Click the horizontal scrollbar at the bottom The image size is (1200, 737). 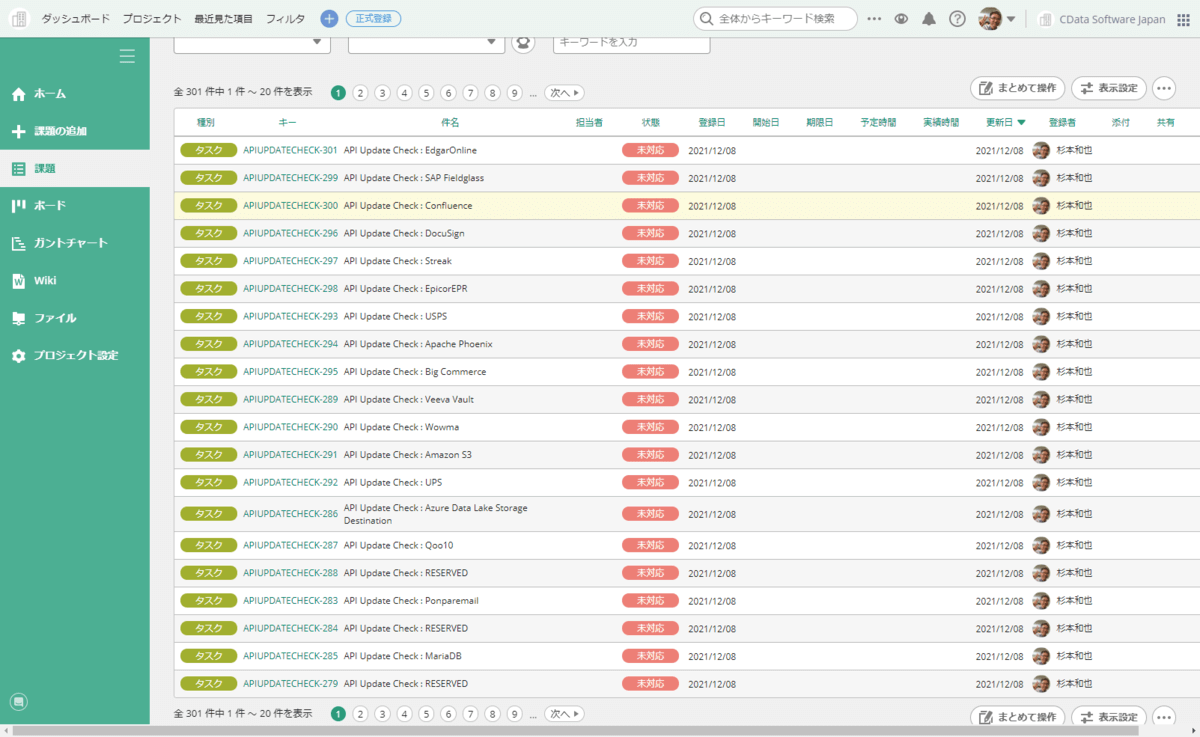pos(600,730)
